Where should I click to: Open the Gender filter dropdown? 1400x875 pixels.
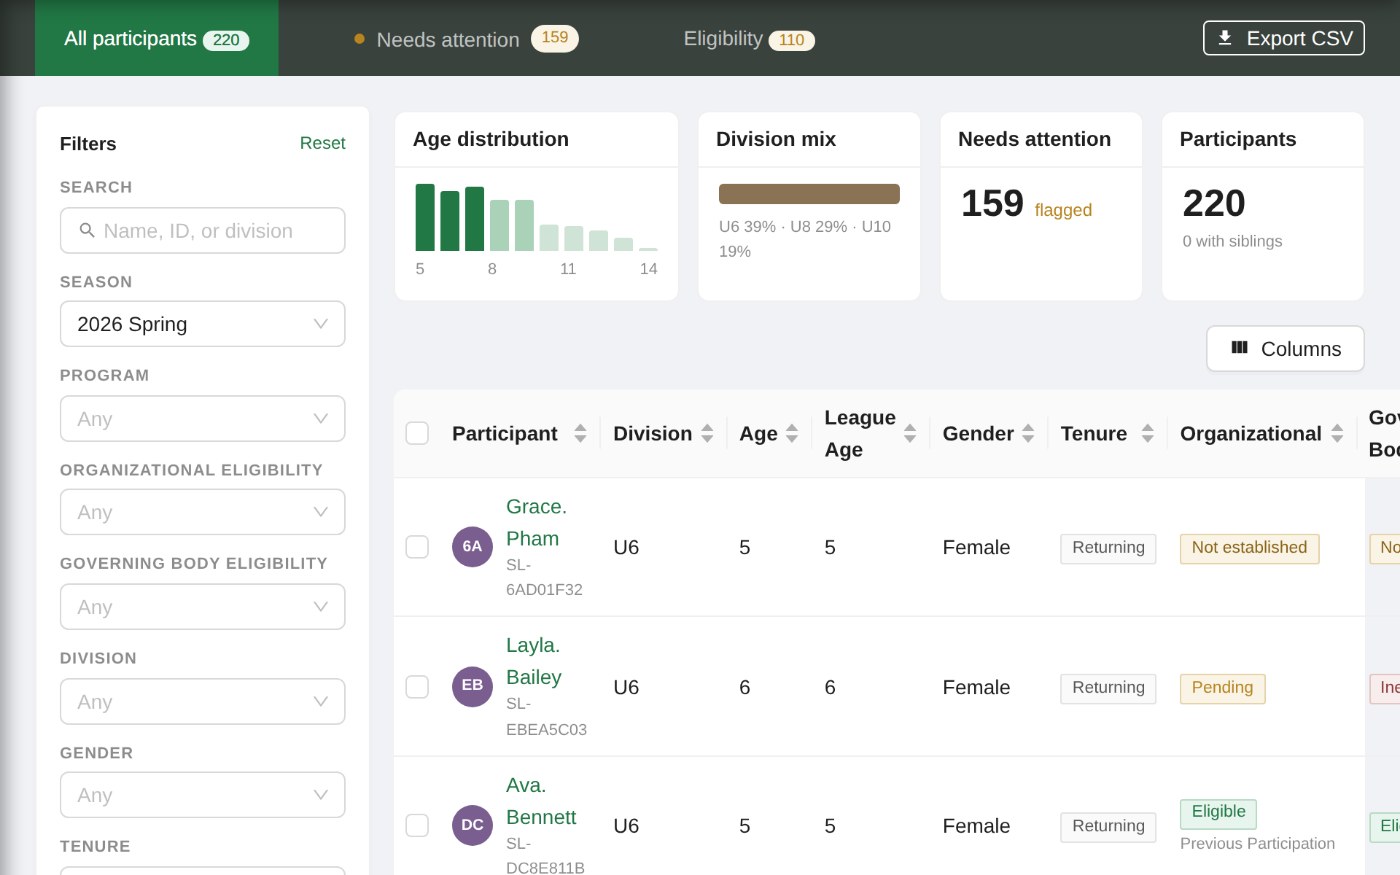pyautogui.click(x=203, y=795)
